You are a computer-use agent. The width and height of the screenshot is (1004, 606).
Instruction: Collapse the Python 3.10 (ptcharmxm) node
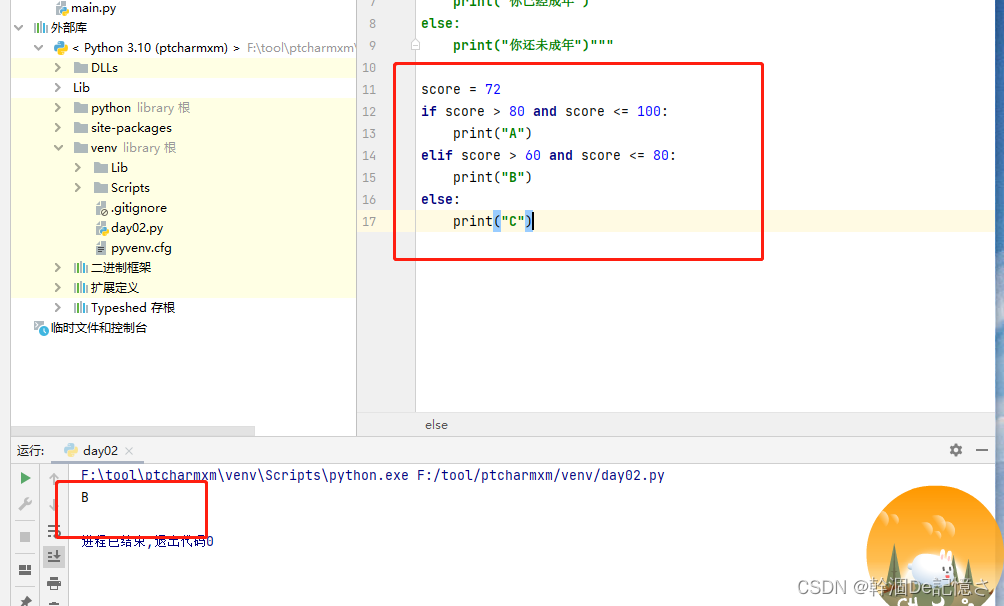39,47
